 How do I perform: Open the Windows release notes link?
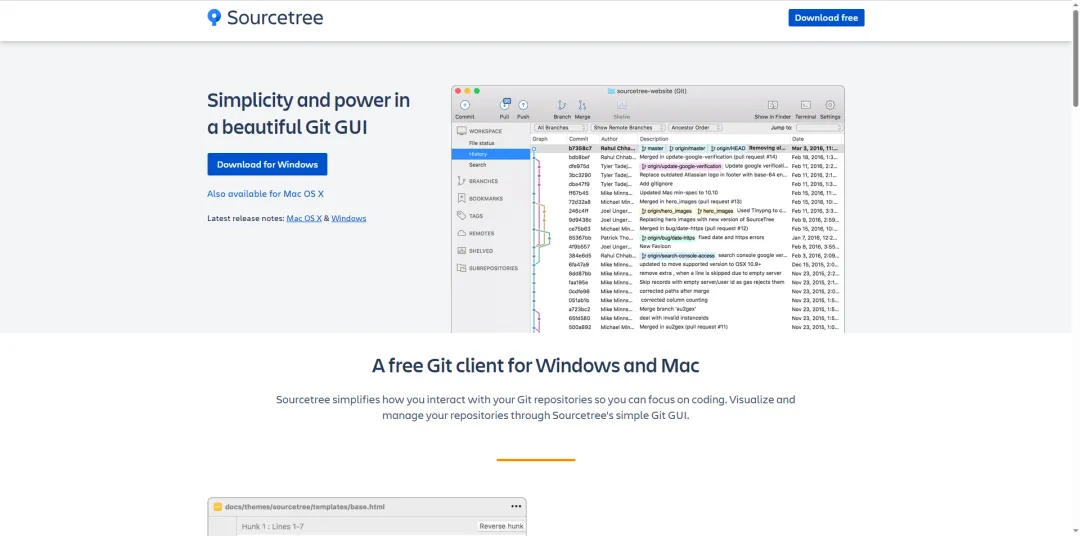tap(349, 218)
